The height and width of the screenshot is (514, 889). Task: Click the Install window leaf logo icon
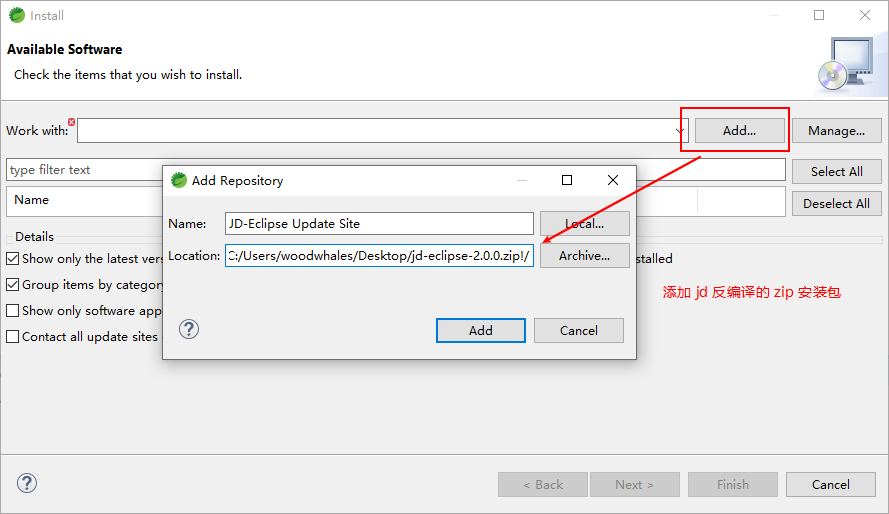(17, 15)
